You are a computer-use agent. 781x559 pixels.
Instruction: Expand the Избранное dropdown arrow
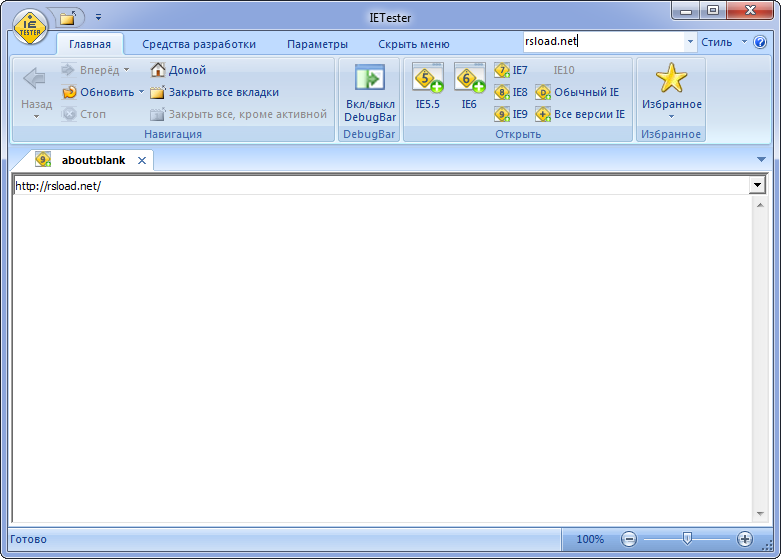point(671,117)
